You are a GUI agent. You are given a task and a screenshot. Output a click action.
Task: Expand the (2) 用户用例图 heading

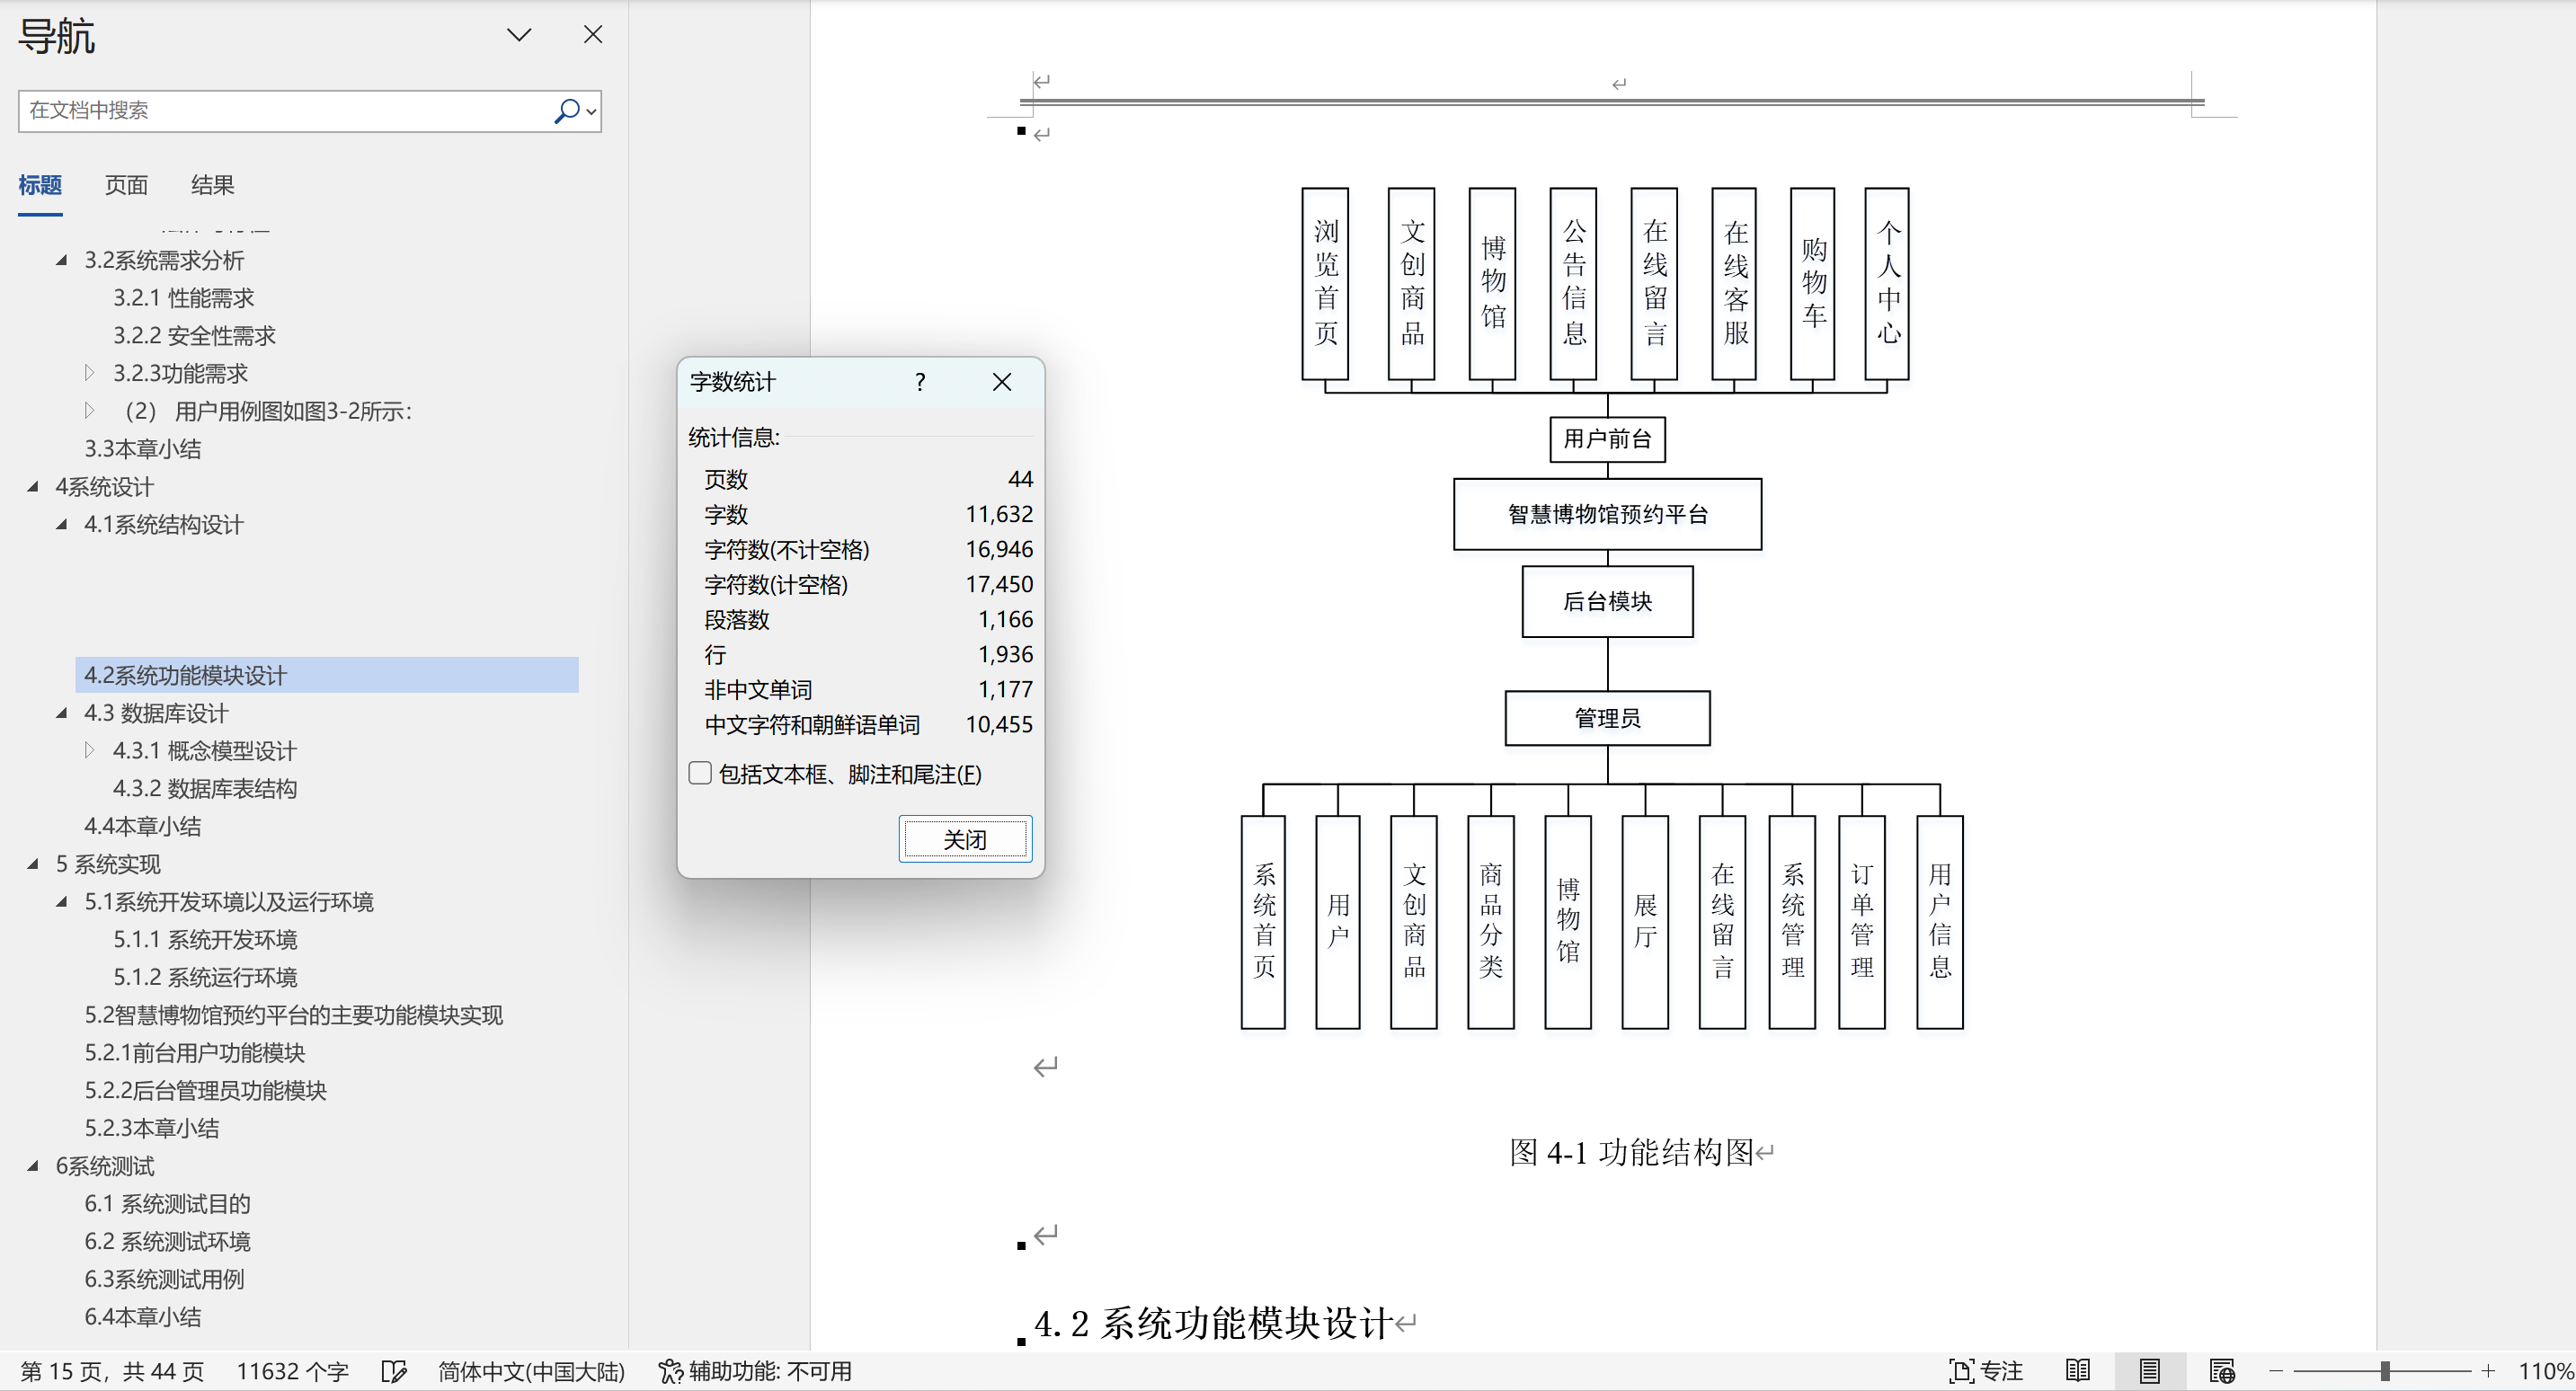(89, 411)
